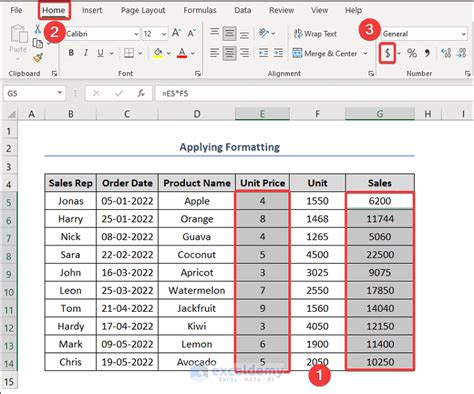This screenshot has height=394, width=474.
Task: Open General number format dropdown
Action: 463,34
